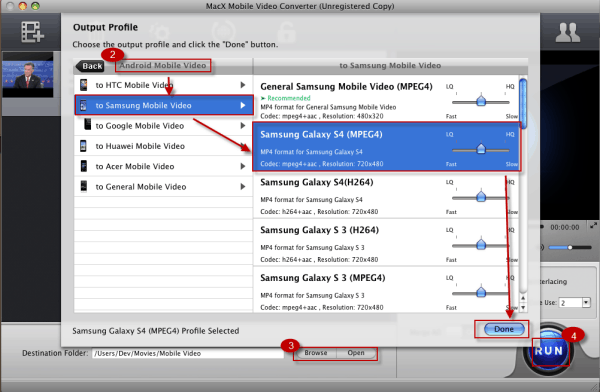Click the Google phone icon
The height and width of the screenshot is (392, 600).
[x=88, y=124]
